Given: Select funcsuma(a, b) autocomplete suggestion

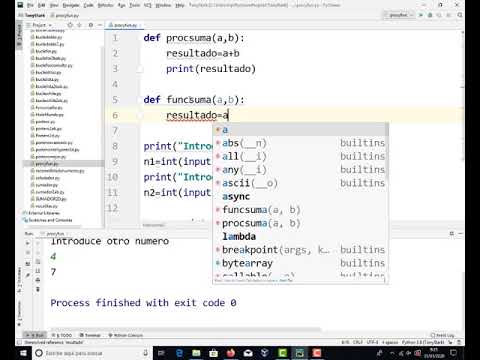Looking at the screenshot, I should 300,210.
